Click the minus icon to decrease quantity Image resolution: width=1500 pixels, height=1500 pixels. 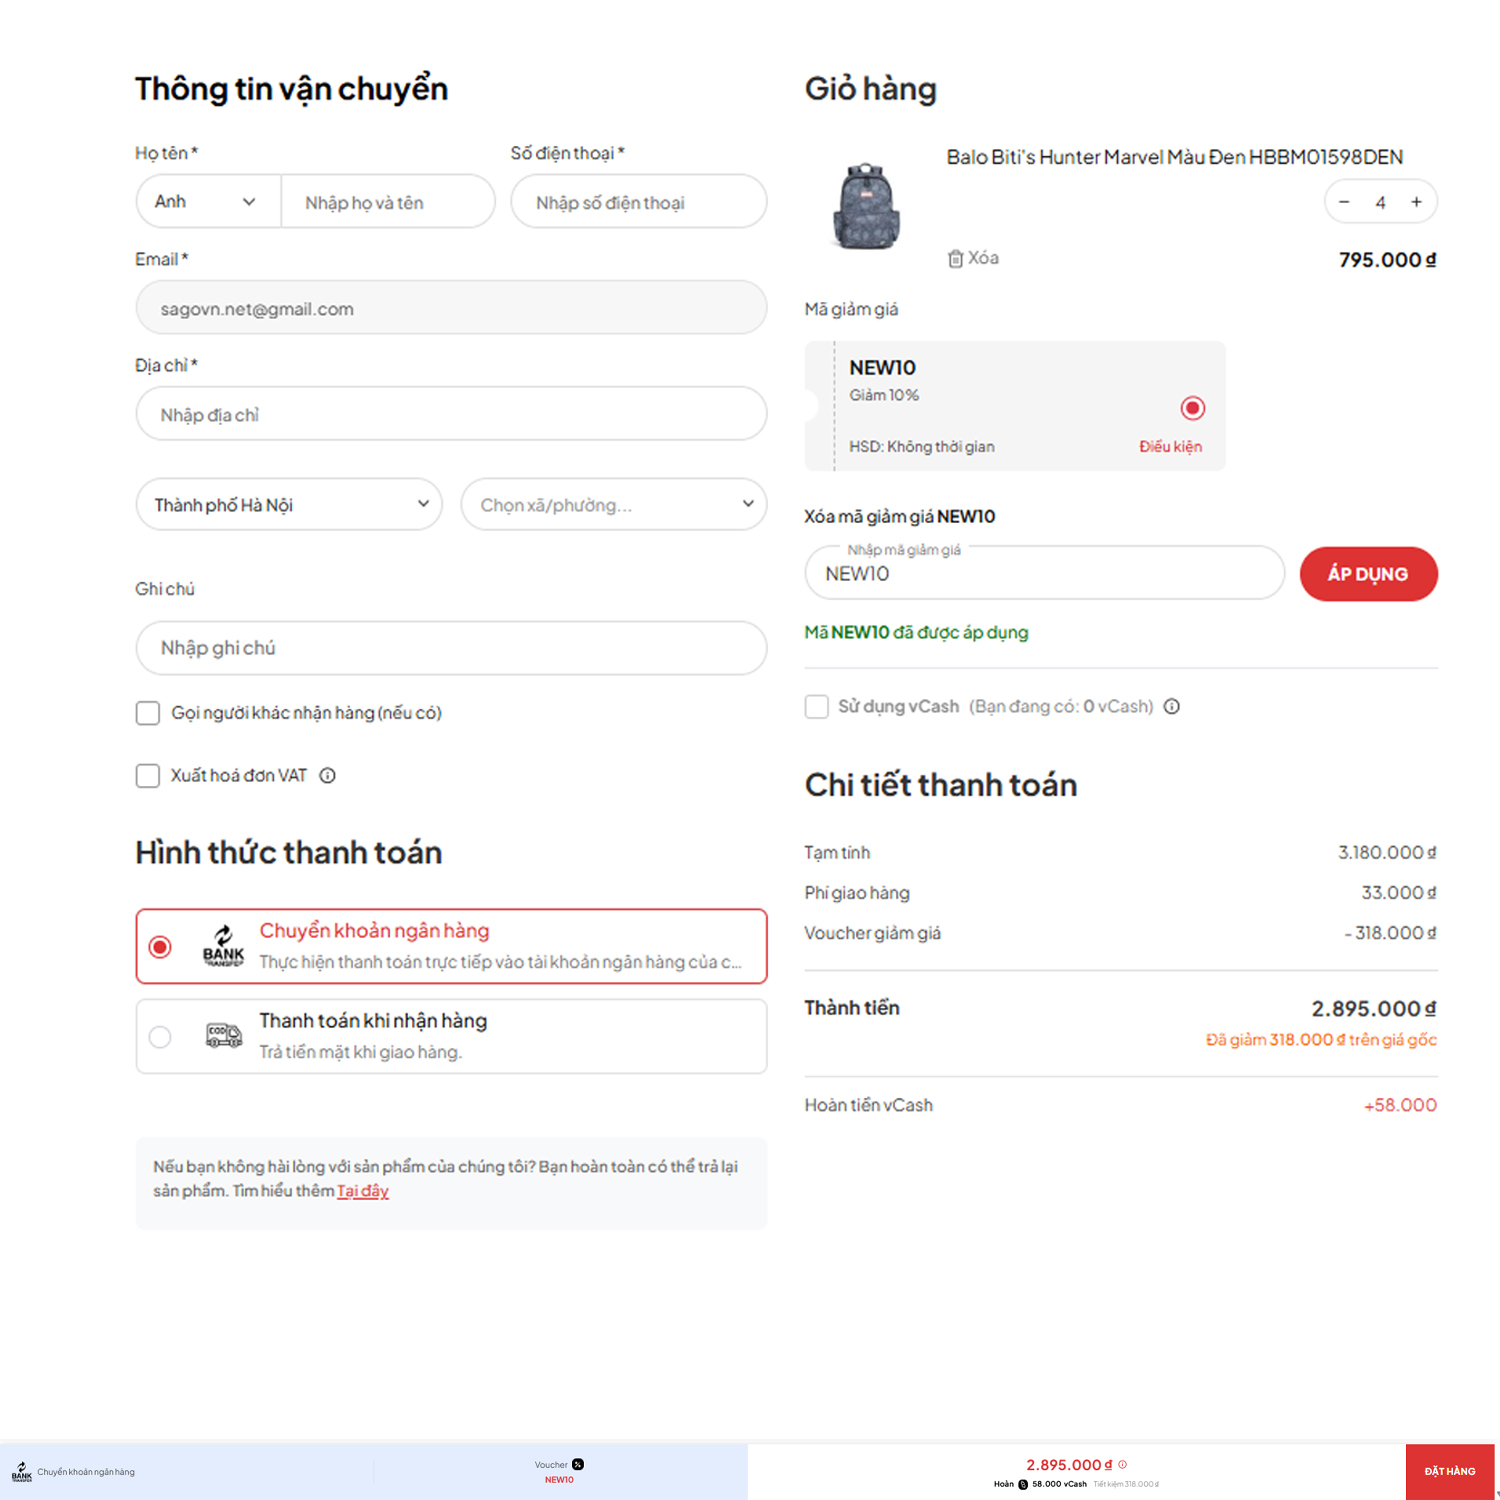tap(1344, 201)
